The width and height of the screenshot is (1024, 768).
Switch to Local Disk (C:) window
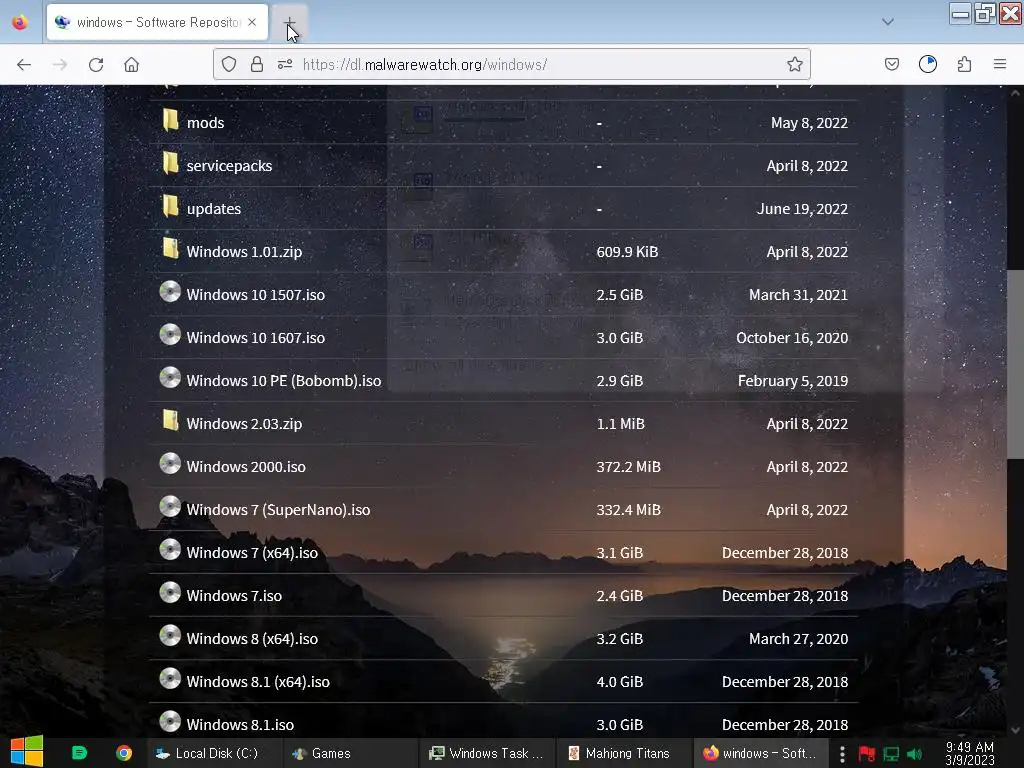pos(214,753)
